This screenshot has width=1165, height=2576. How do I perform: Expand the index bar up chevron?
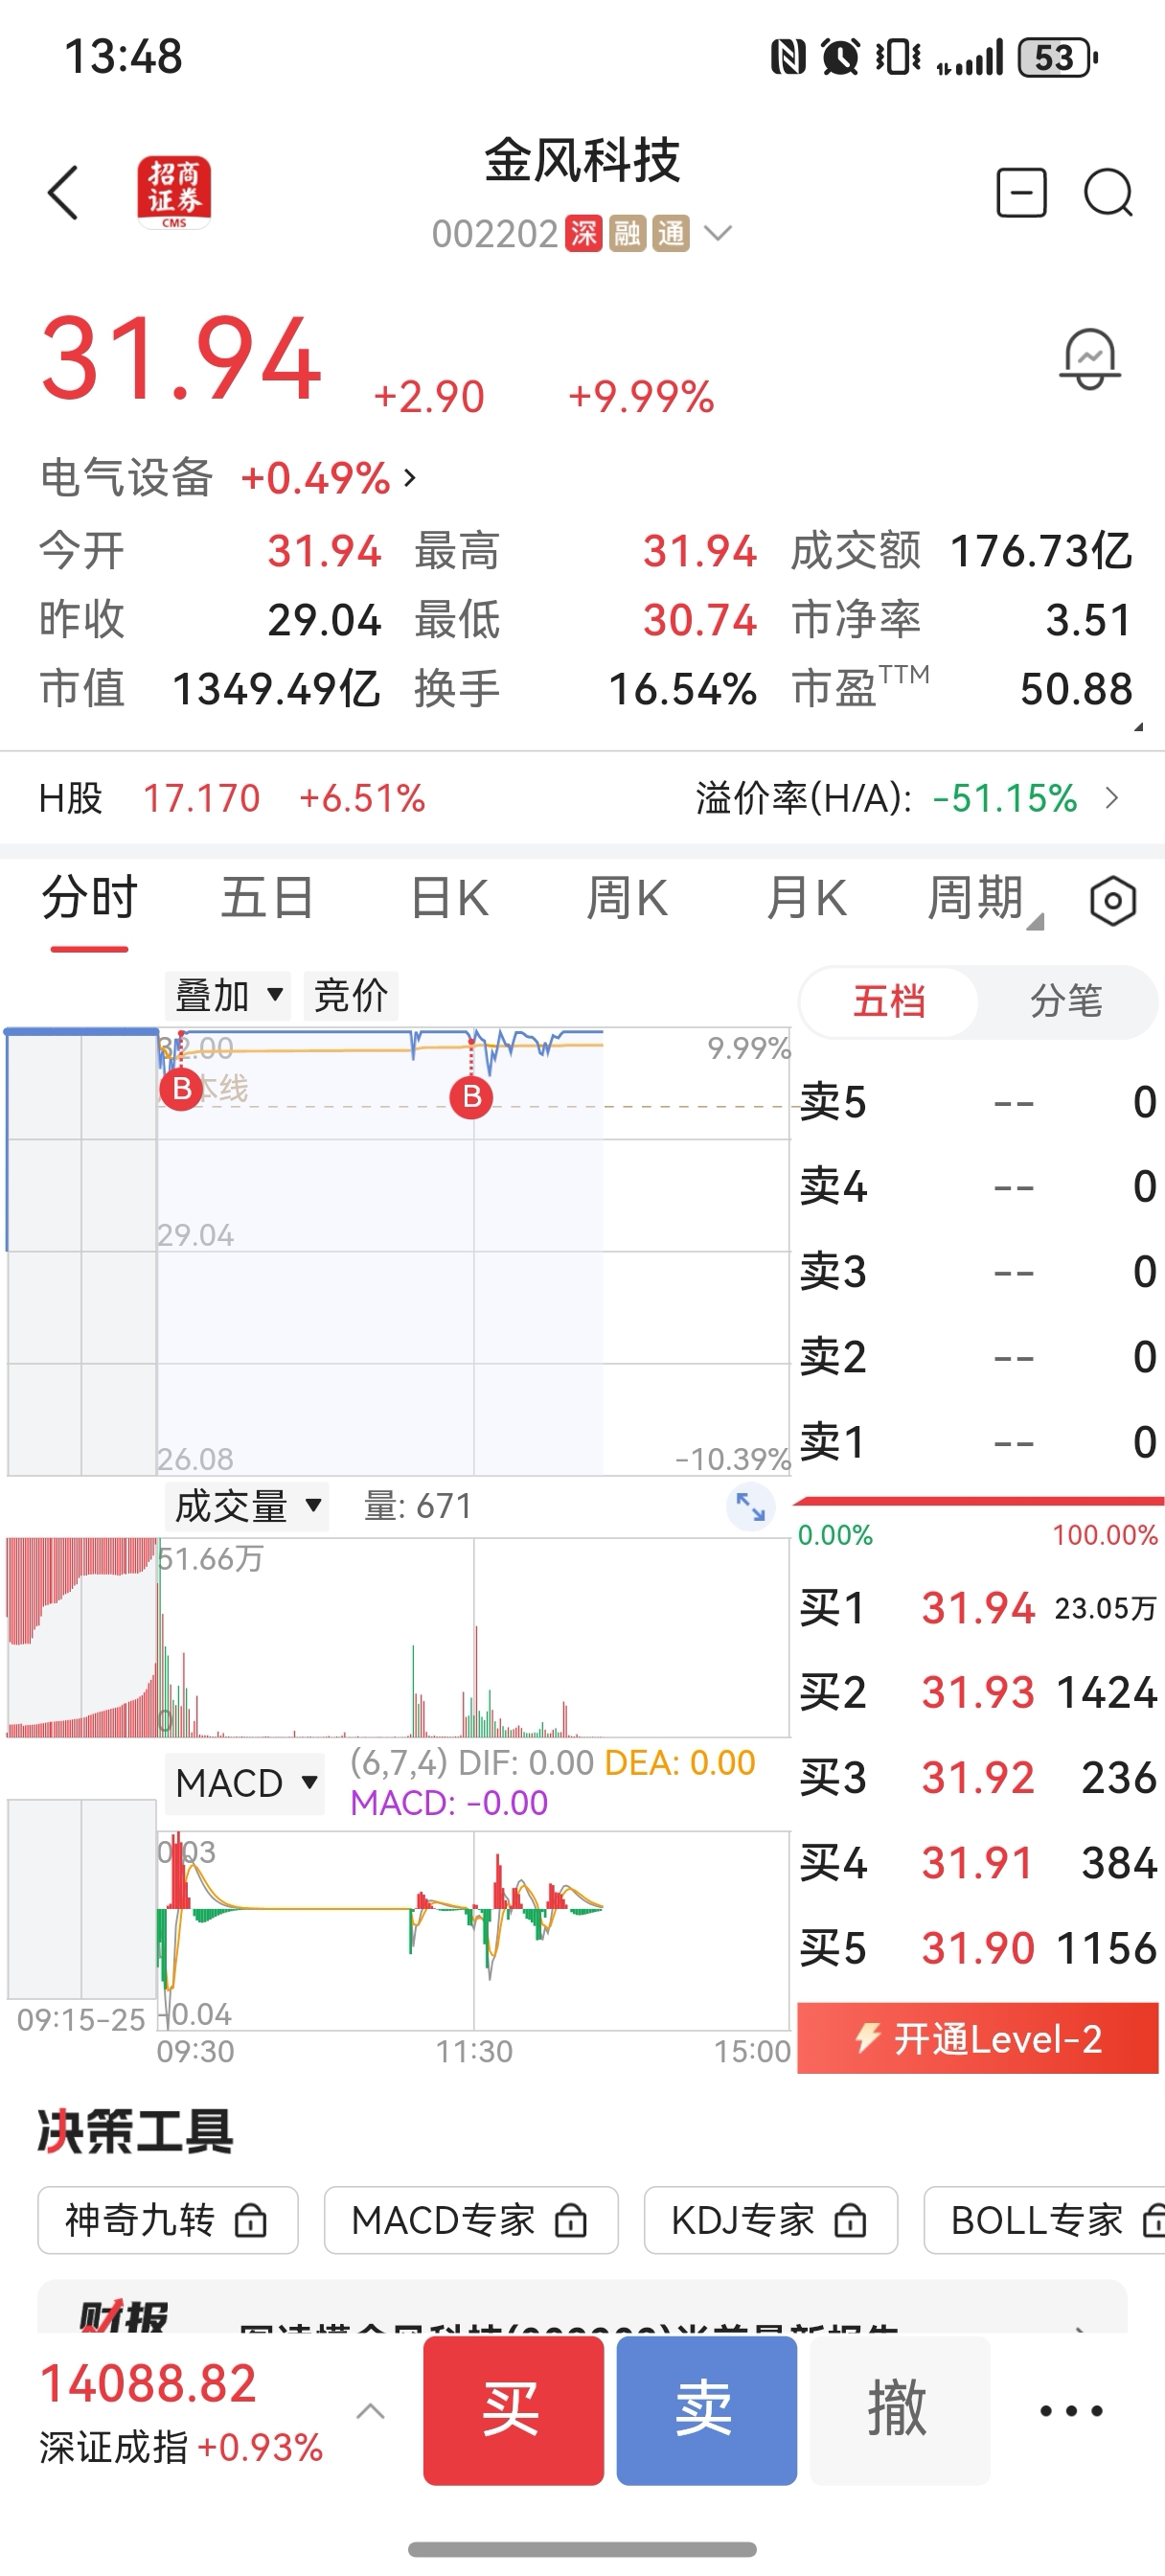point(370,2411)
